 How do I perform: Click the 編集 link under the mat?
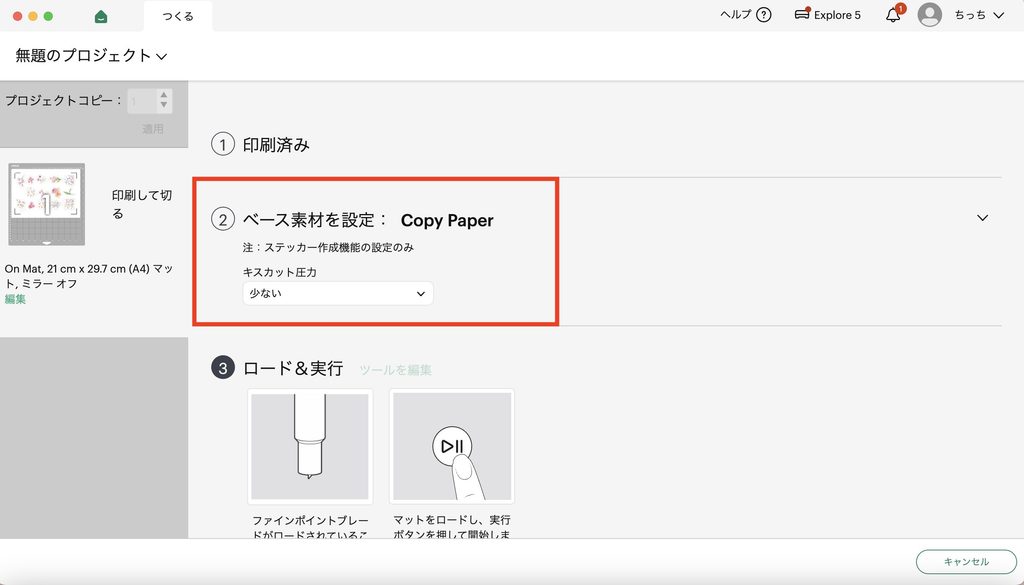(x=15, y=299)
